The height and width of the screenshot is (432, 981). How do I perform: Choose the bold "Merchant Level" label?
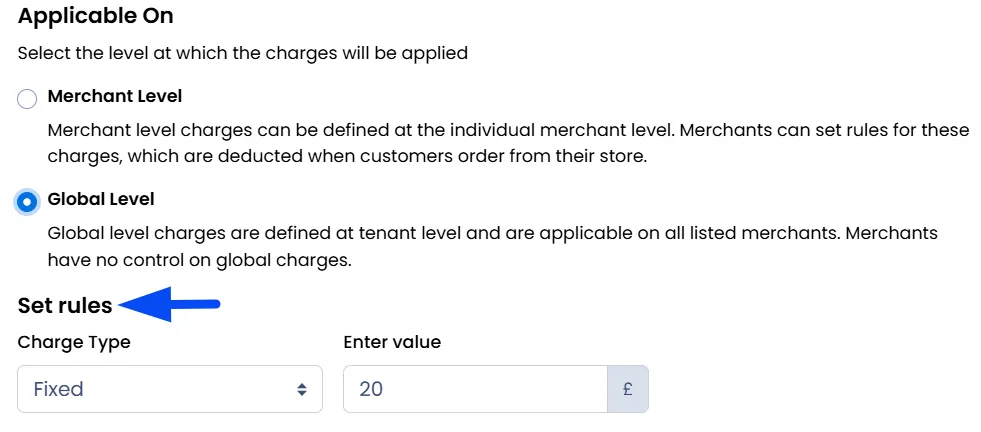(x=114, y=96)
